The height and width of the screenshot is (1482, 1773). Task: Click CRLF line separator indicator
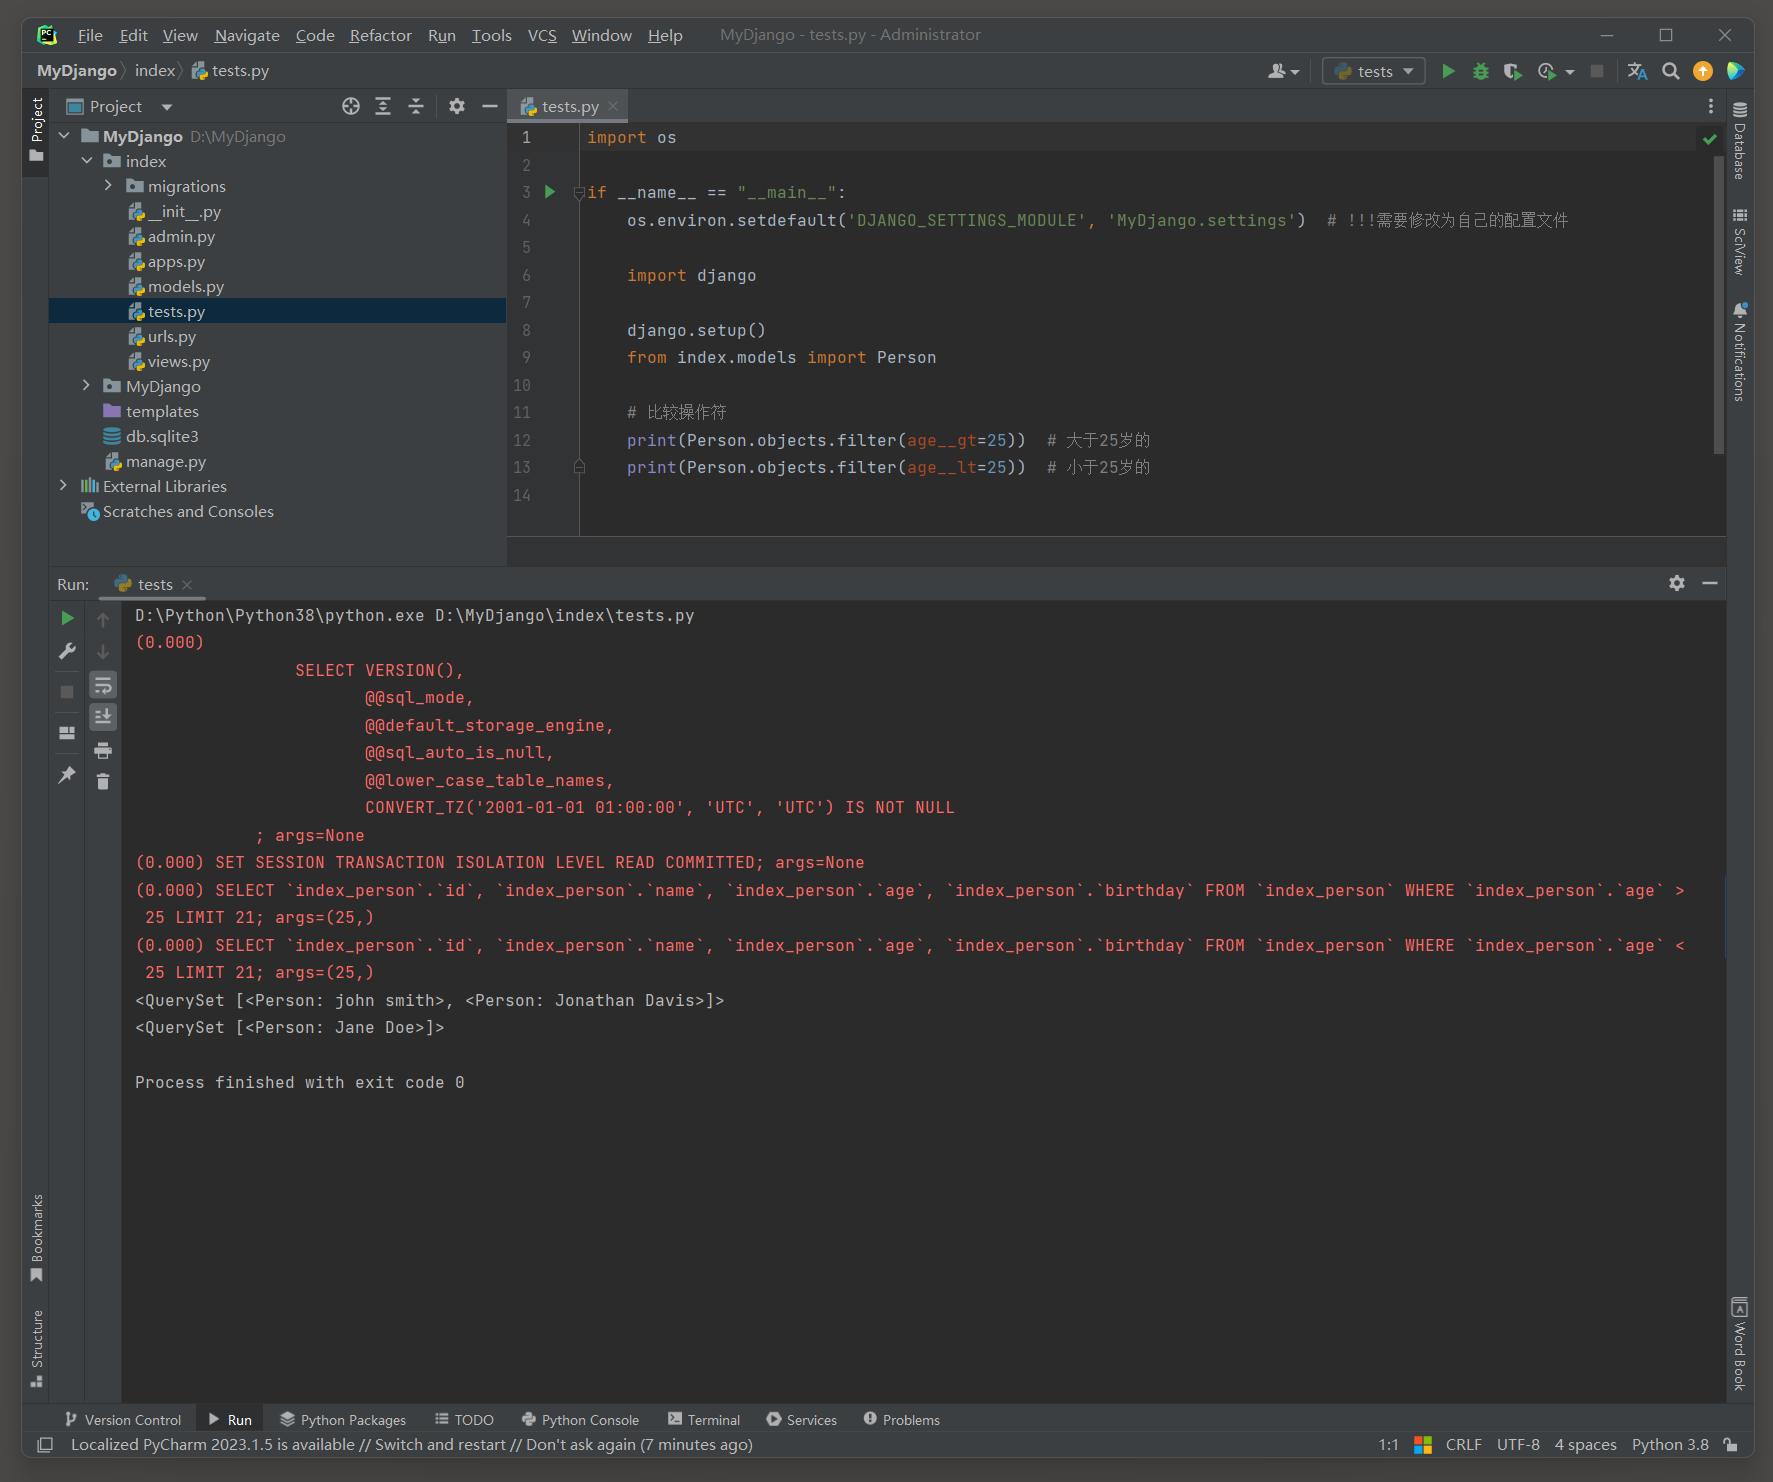[1463, 1444]
